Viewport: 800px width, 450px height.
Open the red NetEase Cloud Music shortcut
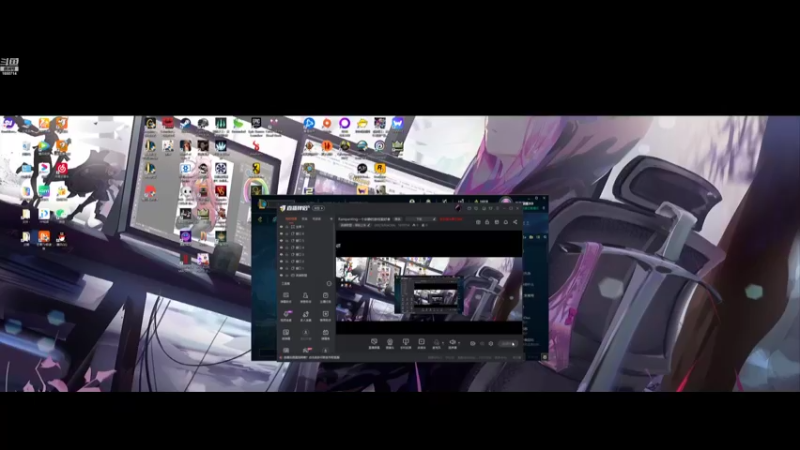click(x=62, y=168)
